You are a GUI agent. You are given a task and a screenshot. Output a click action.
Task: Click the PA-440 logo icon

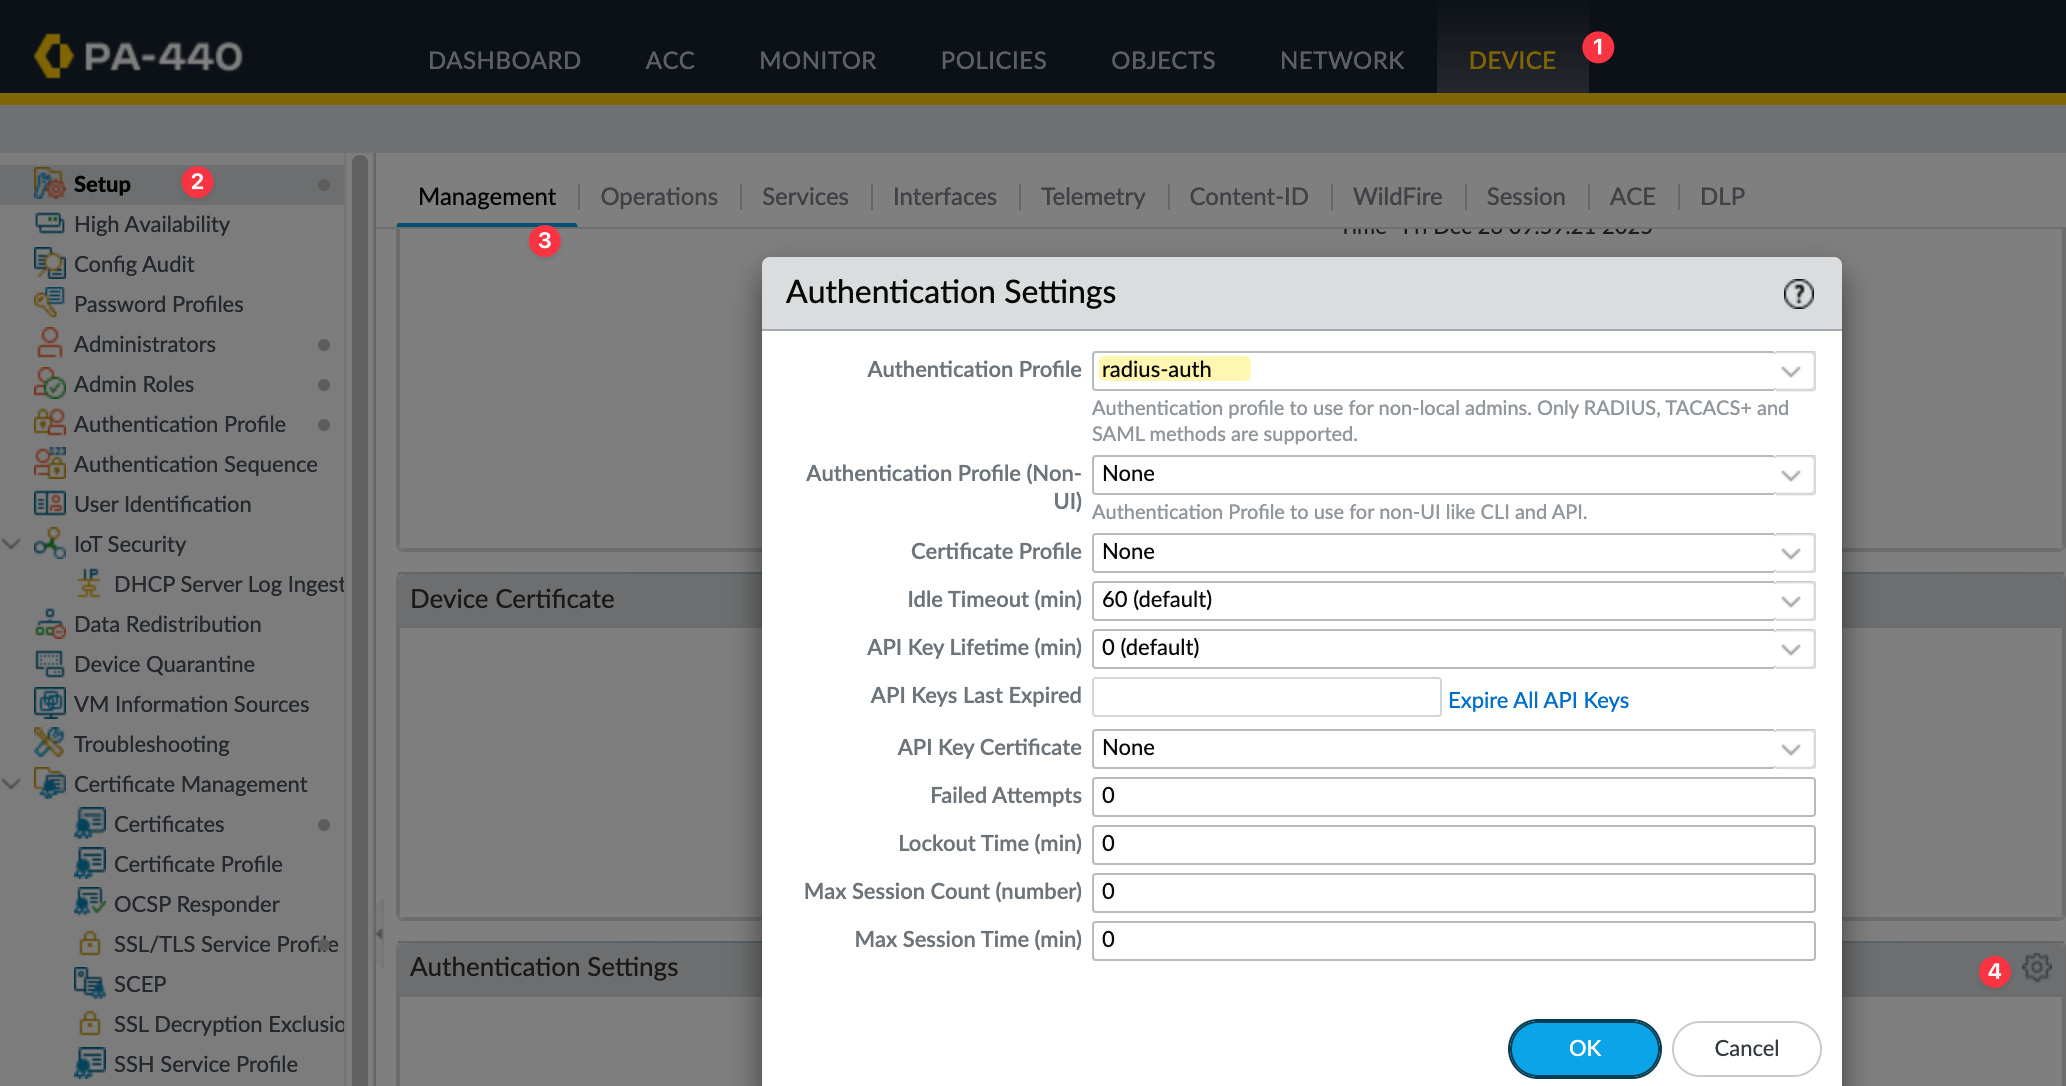point(54,56)
